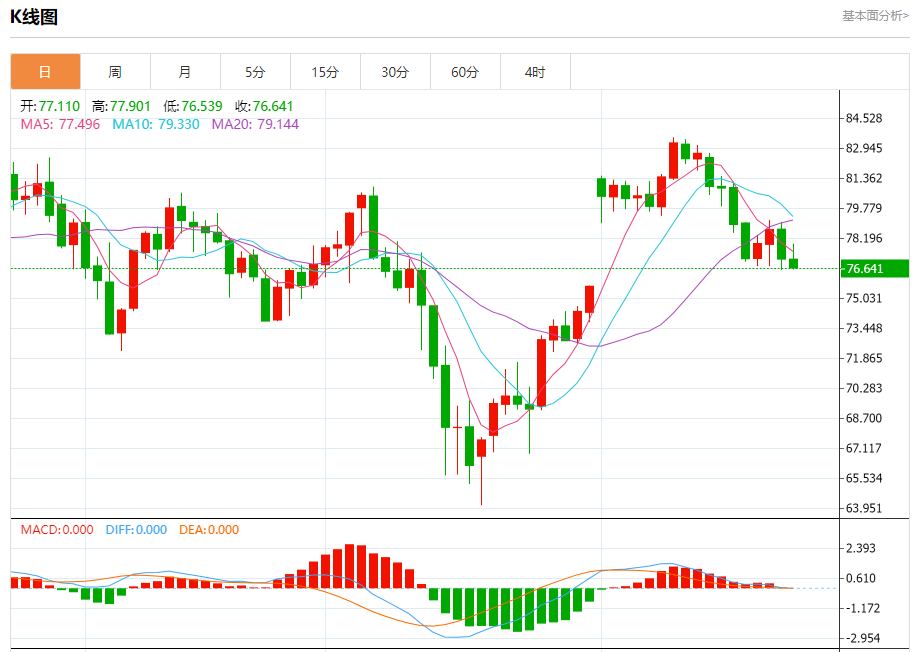Open the 30分 interval tab
This screenshot has width=918, height=652.
[395, 71]
